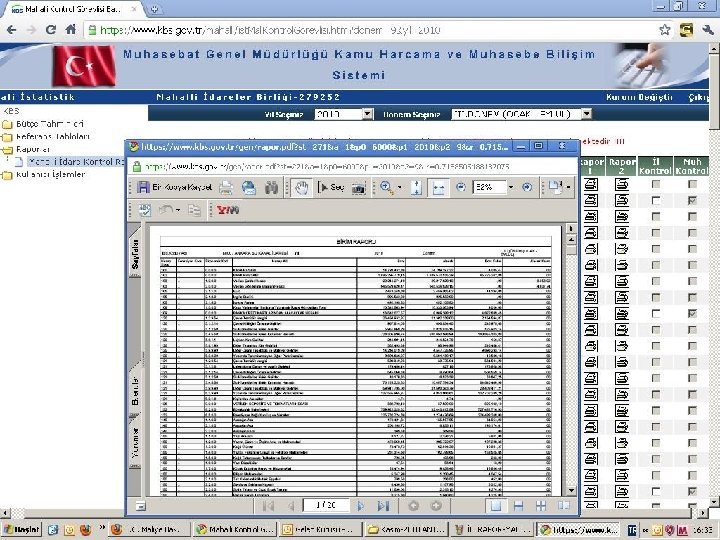This screenshot has height=540, width=720.
Task: Jump to the last PDF page
Action: pos(383,506)
